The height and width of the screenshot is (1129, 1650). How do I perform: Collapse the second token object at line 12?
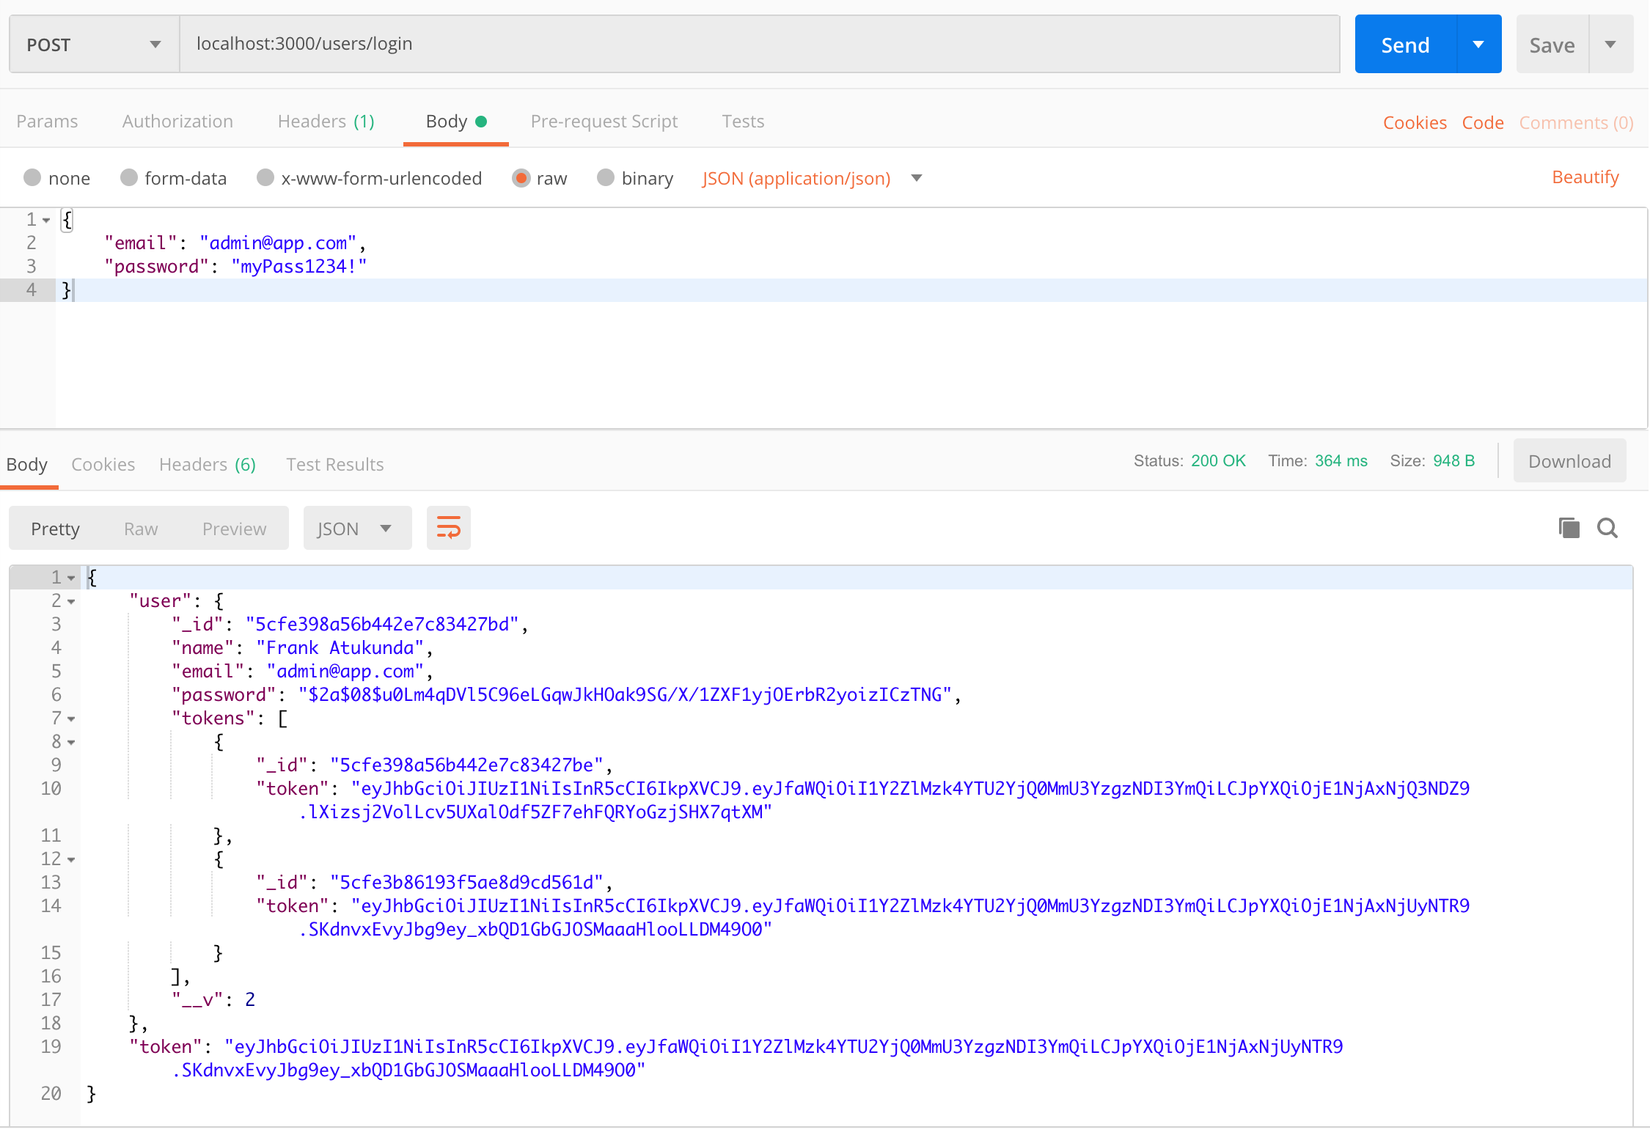[x=71, y=860]
